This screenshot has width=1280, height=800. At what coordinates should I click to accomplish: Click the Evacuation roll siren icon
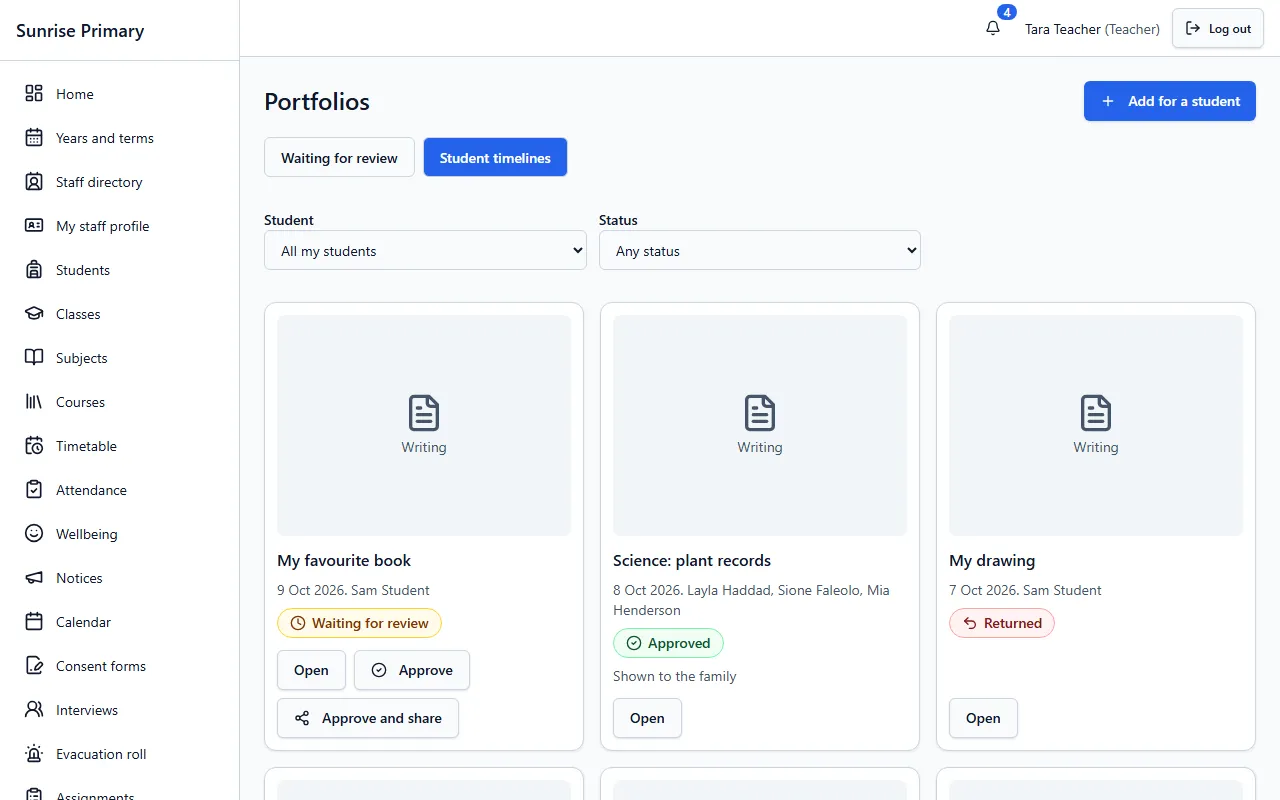(34, 754)
